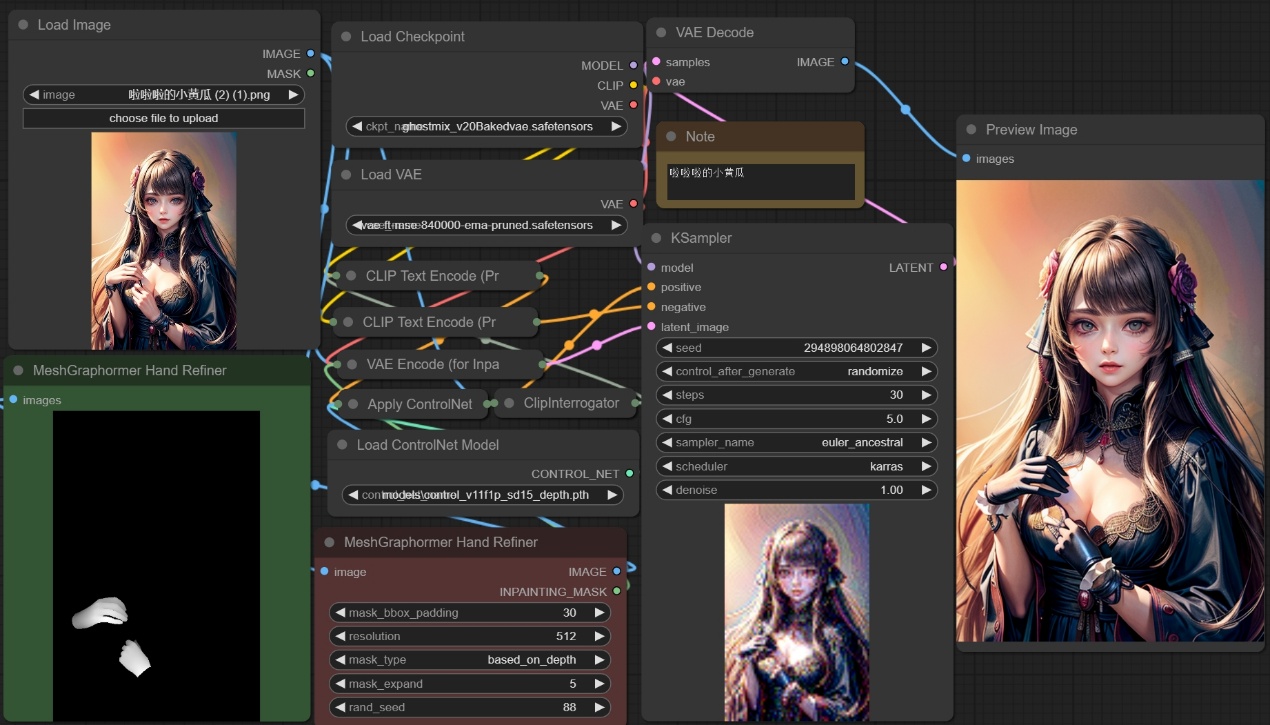Expand the collapsed ClipInterrogator node
Screen dimensions: 1270x725
(x=509, y=403)
